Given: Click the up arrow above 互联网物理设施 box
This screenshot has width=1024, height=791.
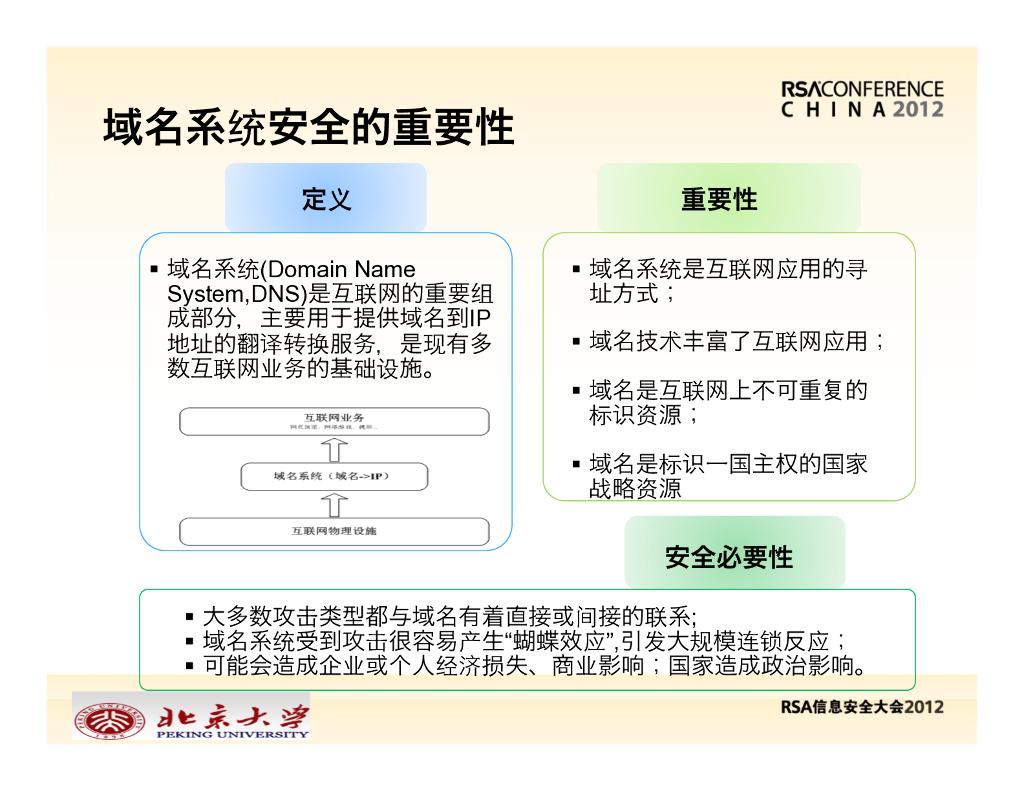Looking at the screenshot, I should point(334,504).
